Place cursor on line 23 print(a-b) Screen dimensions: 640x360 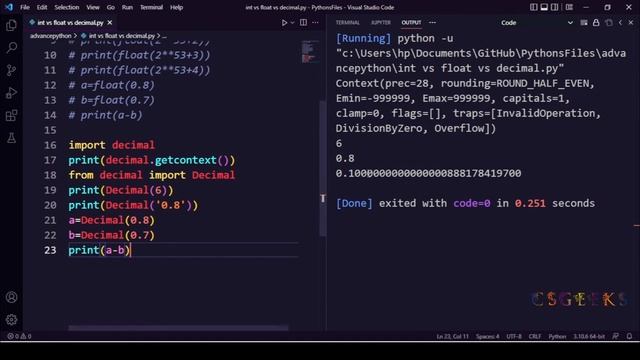click(x=99, y=250)
